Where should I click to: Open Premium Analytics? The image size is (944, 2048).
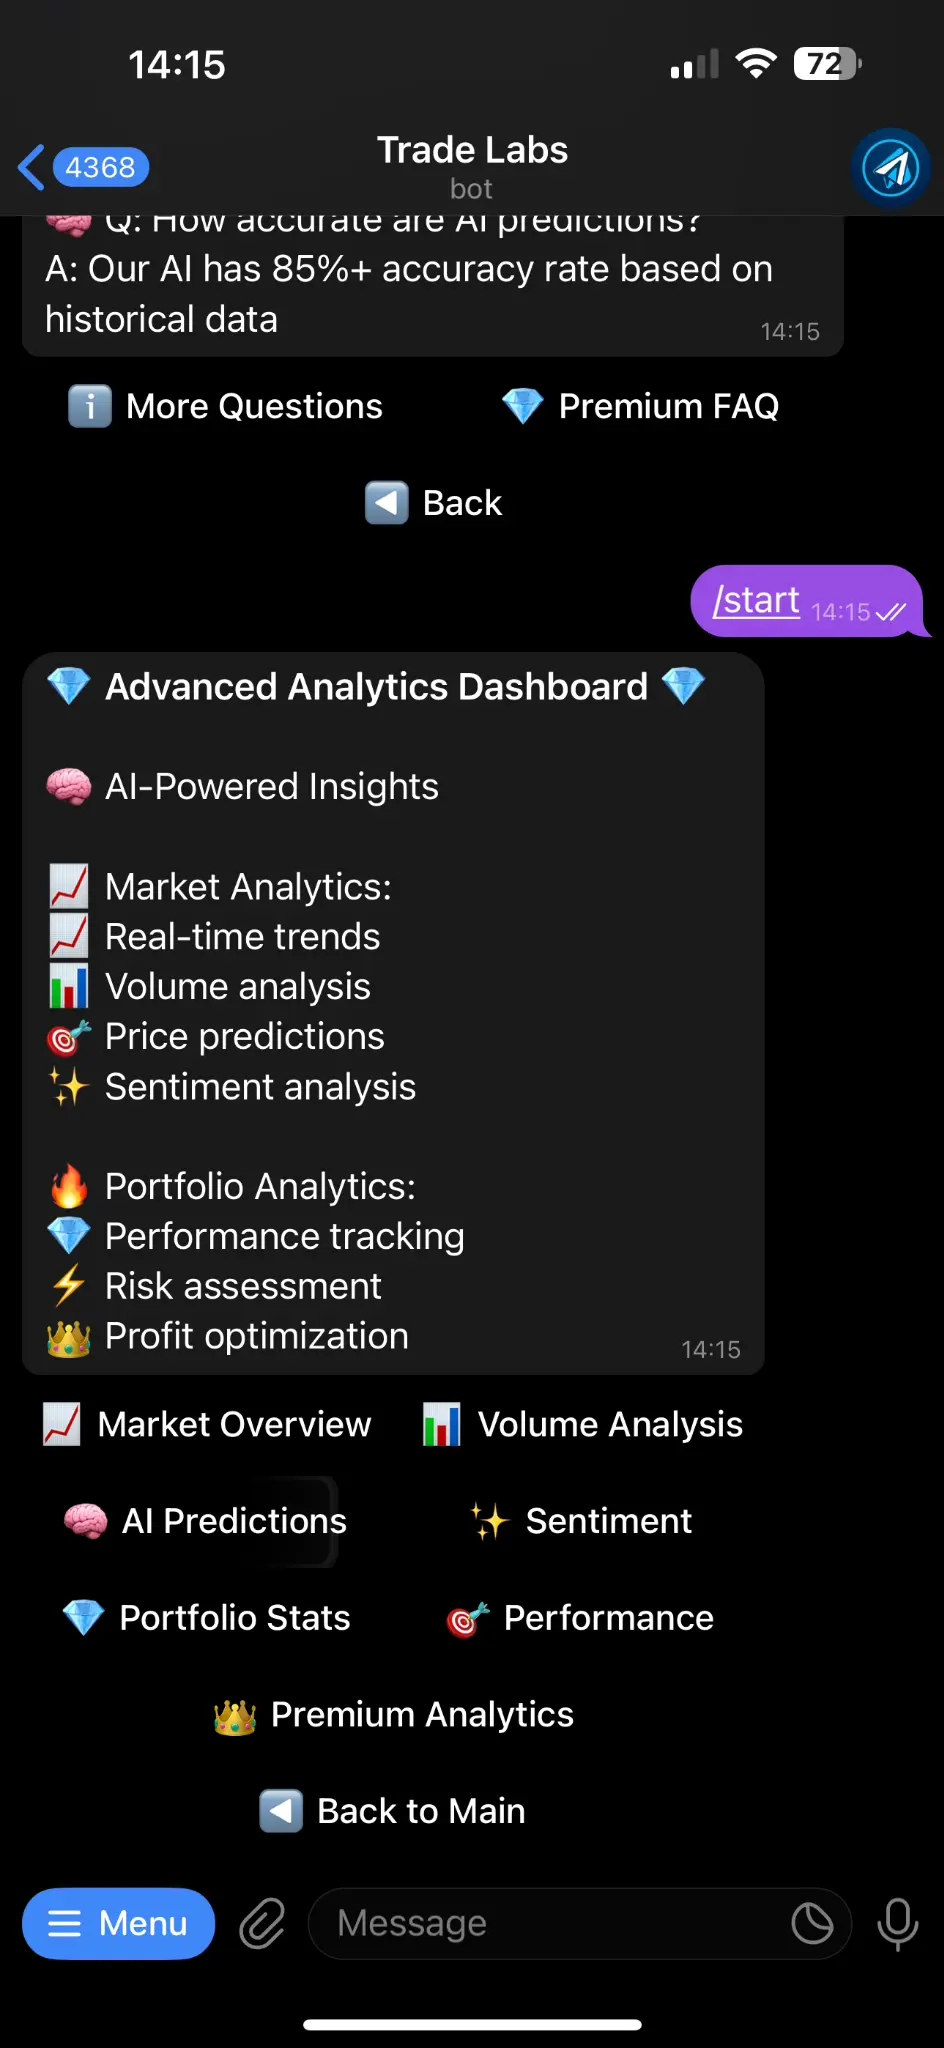click(x=394, y=1715)
